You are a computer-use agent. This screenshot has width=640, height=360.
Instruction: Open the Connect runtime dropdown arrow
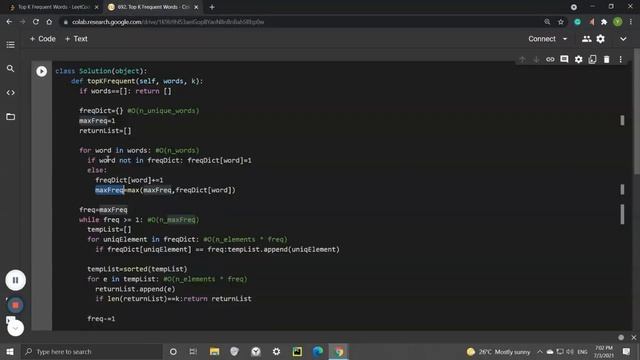click(x=565, y=39)
